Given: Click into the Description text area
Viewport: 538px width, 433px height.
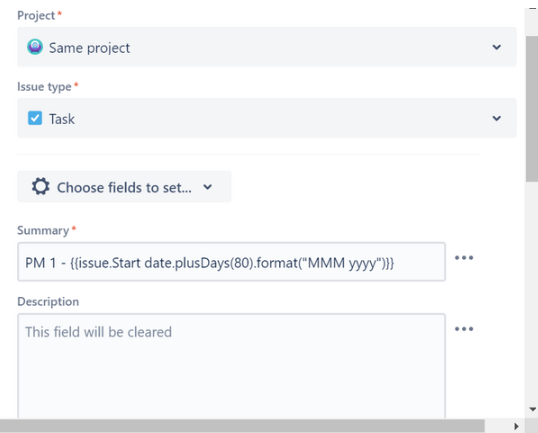Looking at the screenshot, I should click(x=232, y=366).
